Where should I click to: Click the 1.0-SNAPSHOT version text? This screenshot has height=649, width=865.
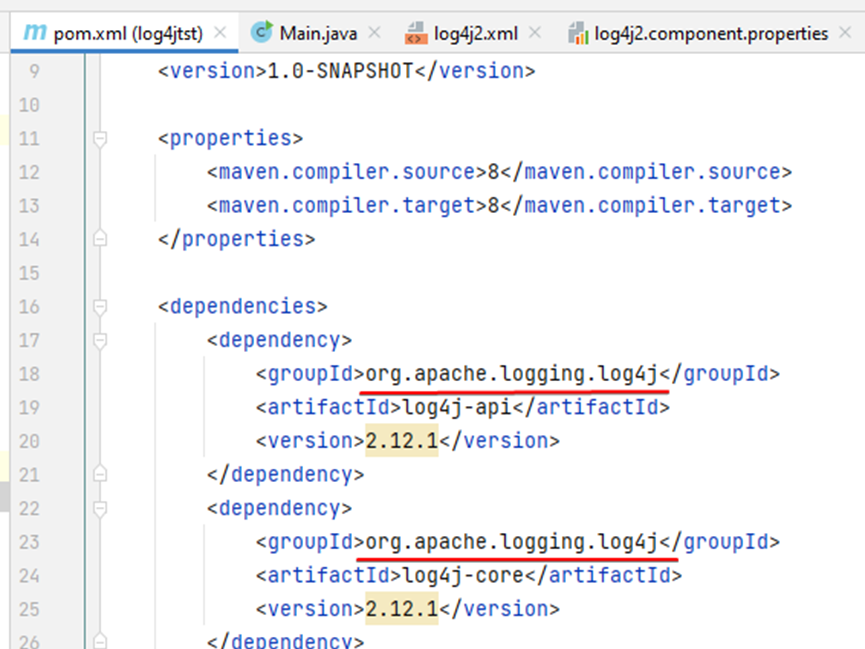[x=340, y=71]
